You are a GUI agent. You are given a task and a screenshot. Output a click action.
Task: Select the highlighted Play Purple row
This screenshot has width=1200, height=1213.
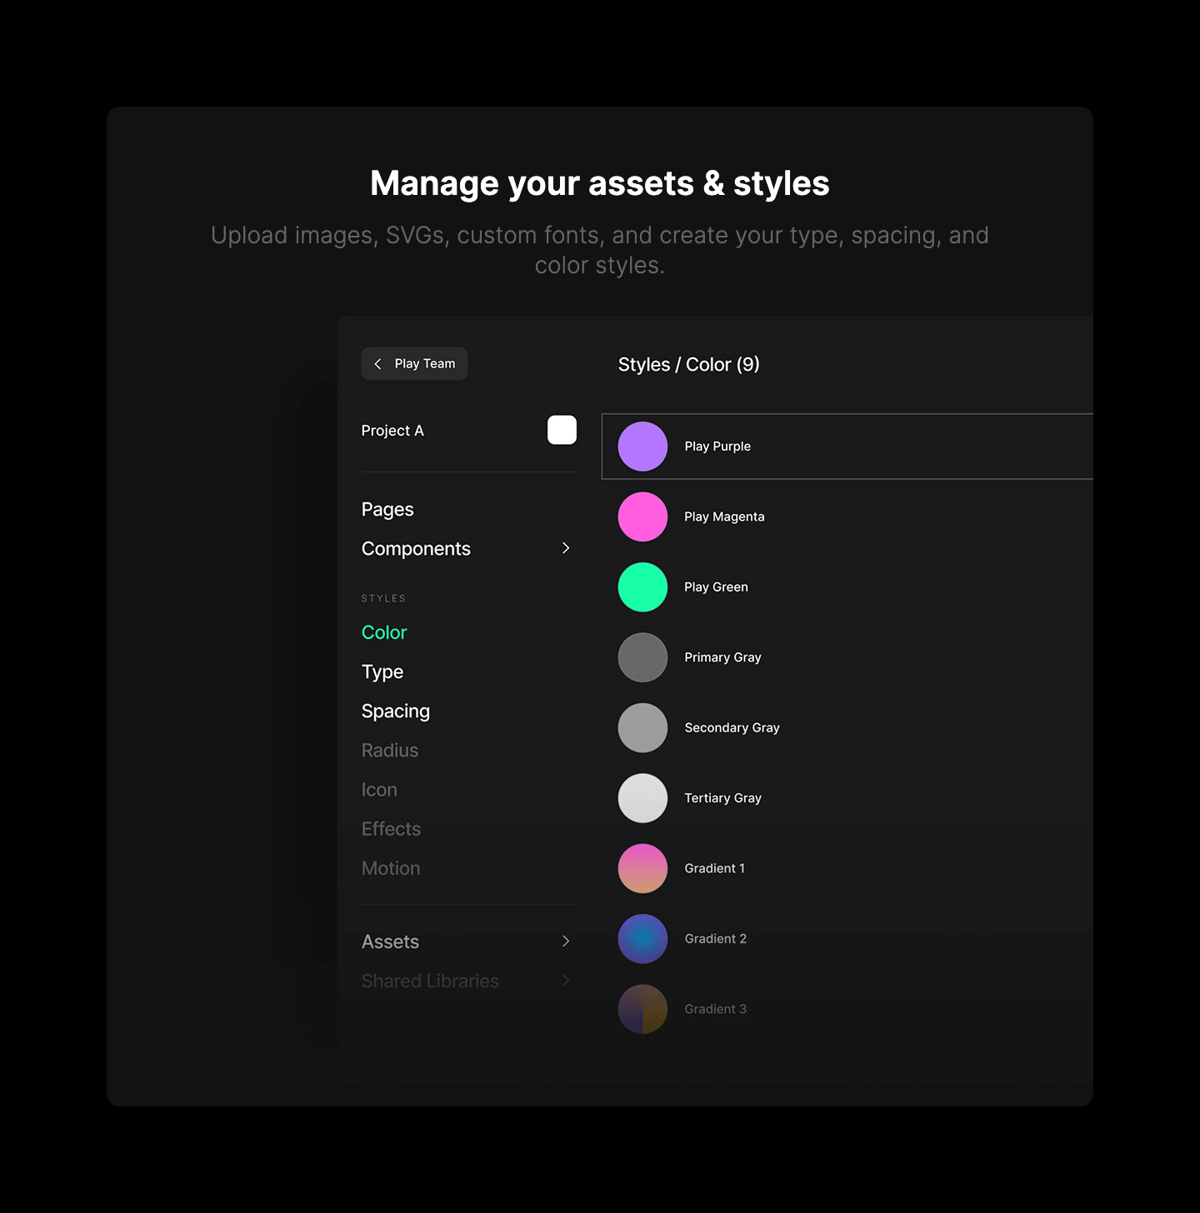847,446
